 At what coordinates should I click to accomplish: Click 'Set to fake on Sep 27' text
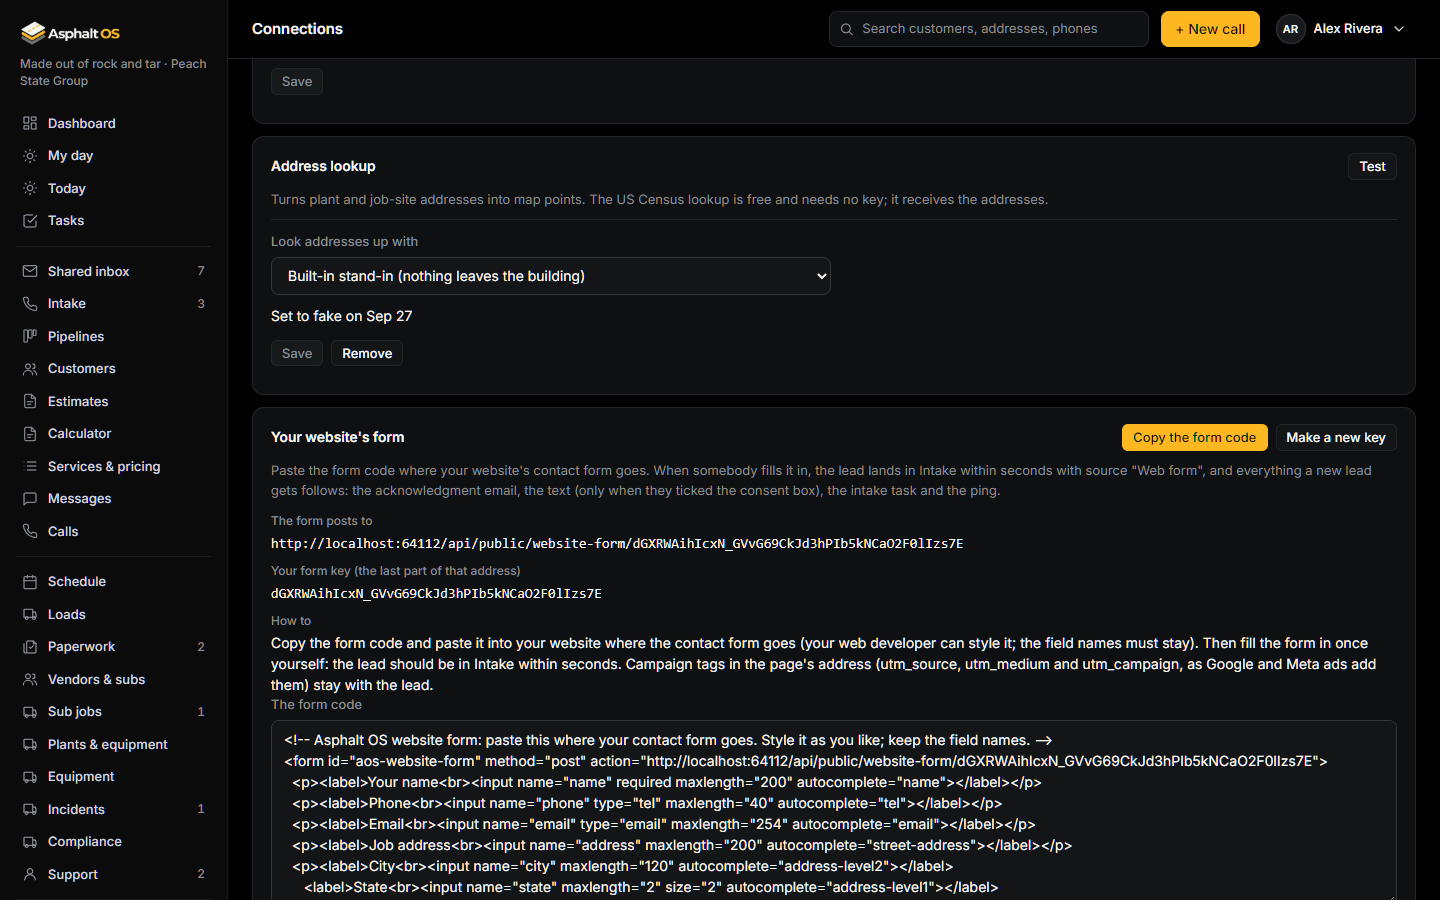pos(341,316)
